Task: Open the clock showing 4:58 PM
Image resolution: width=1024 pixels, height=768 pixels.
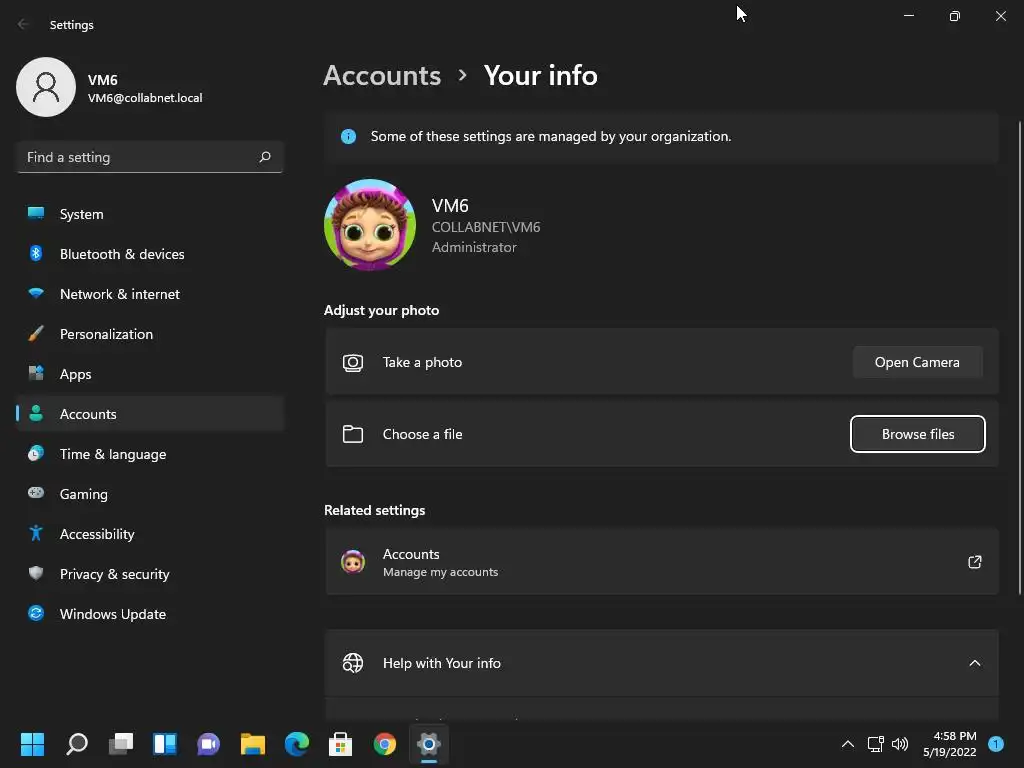Action: click(950, 744)
